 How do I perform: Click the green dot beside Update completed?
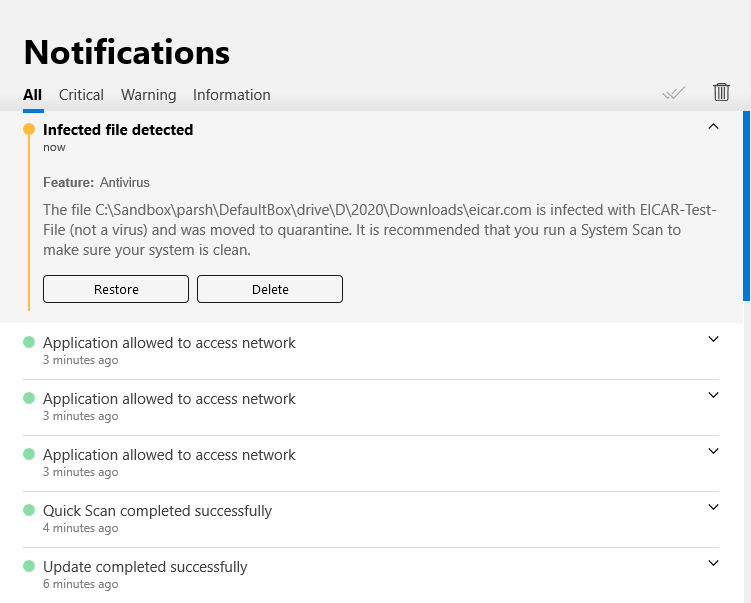[28, 566]
